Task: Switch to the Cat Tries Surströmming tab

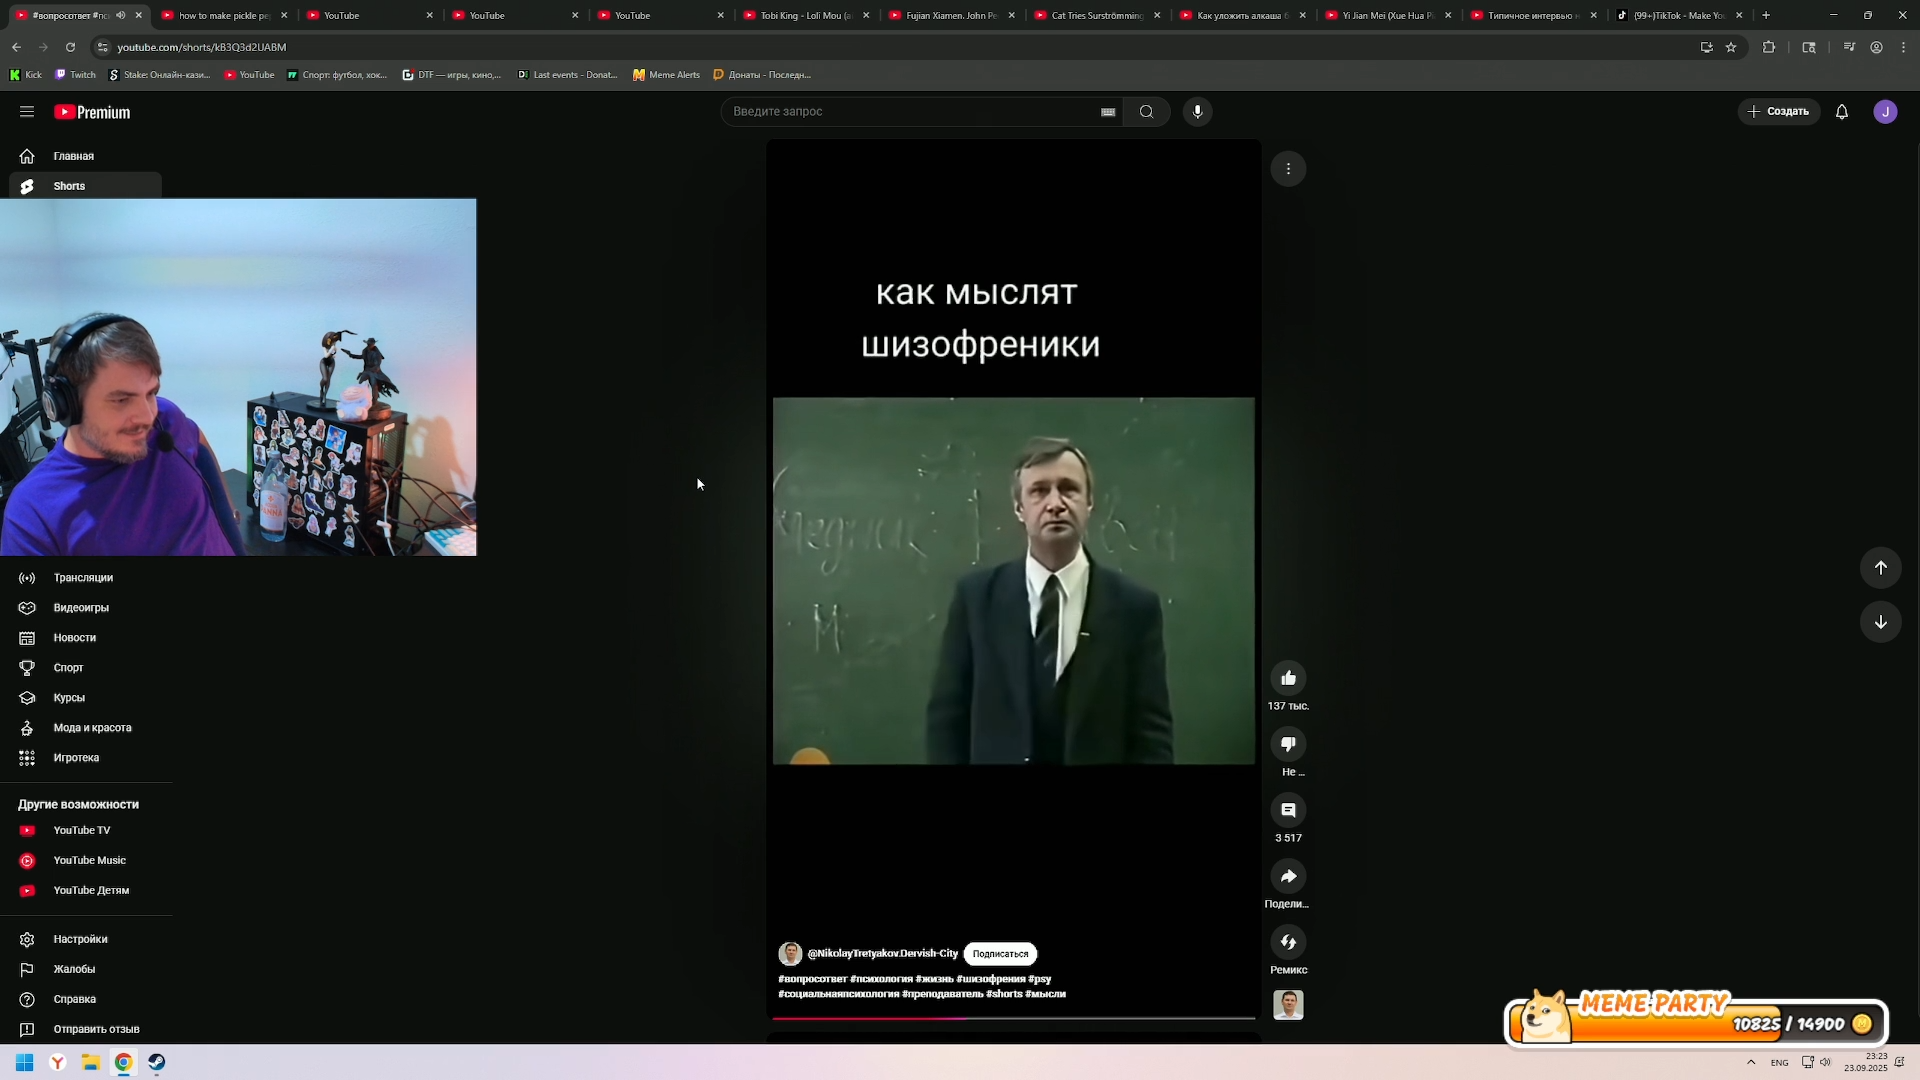Action: 1094,15
